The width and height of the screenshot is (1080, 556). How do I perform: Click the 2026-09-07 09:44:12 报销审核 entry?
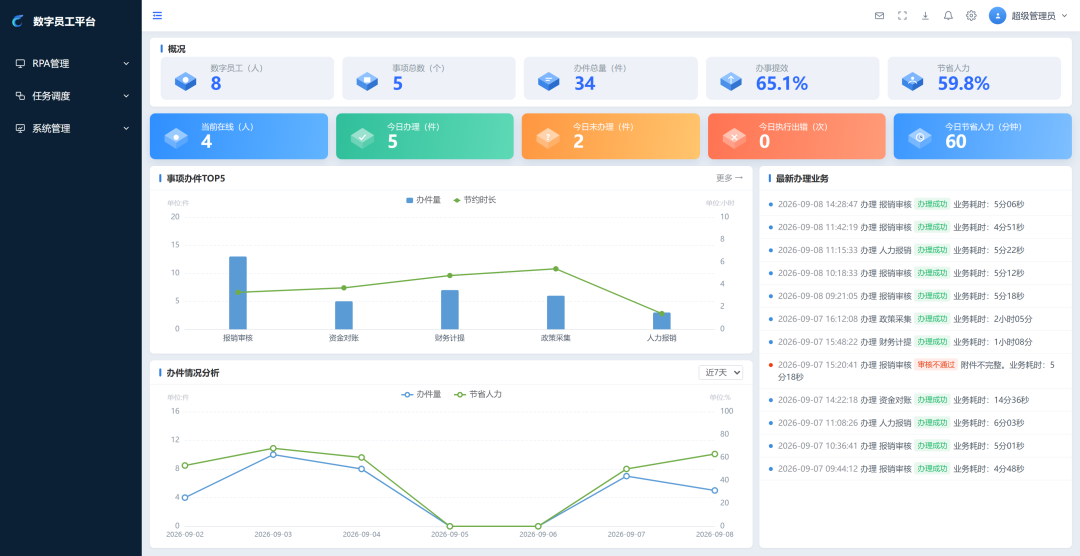pos(915,469)
